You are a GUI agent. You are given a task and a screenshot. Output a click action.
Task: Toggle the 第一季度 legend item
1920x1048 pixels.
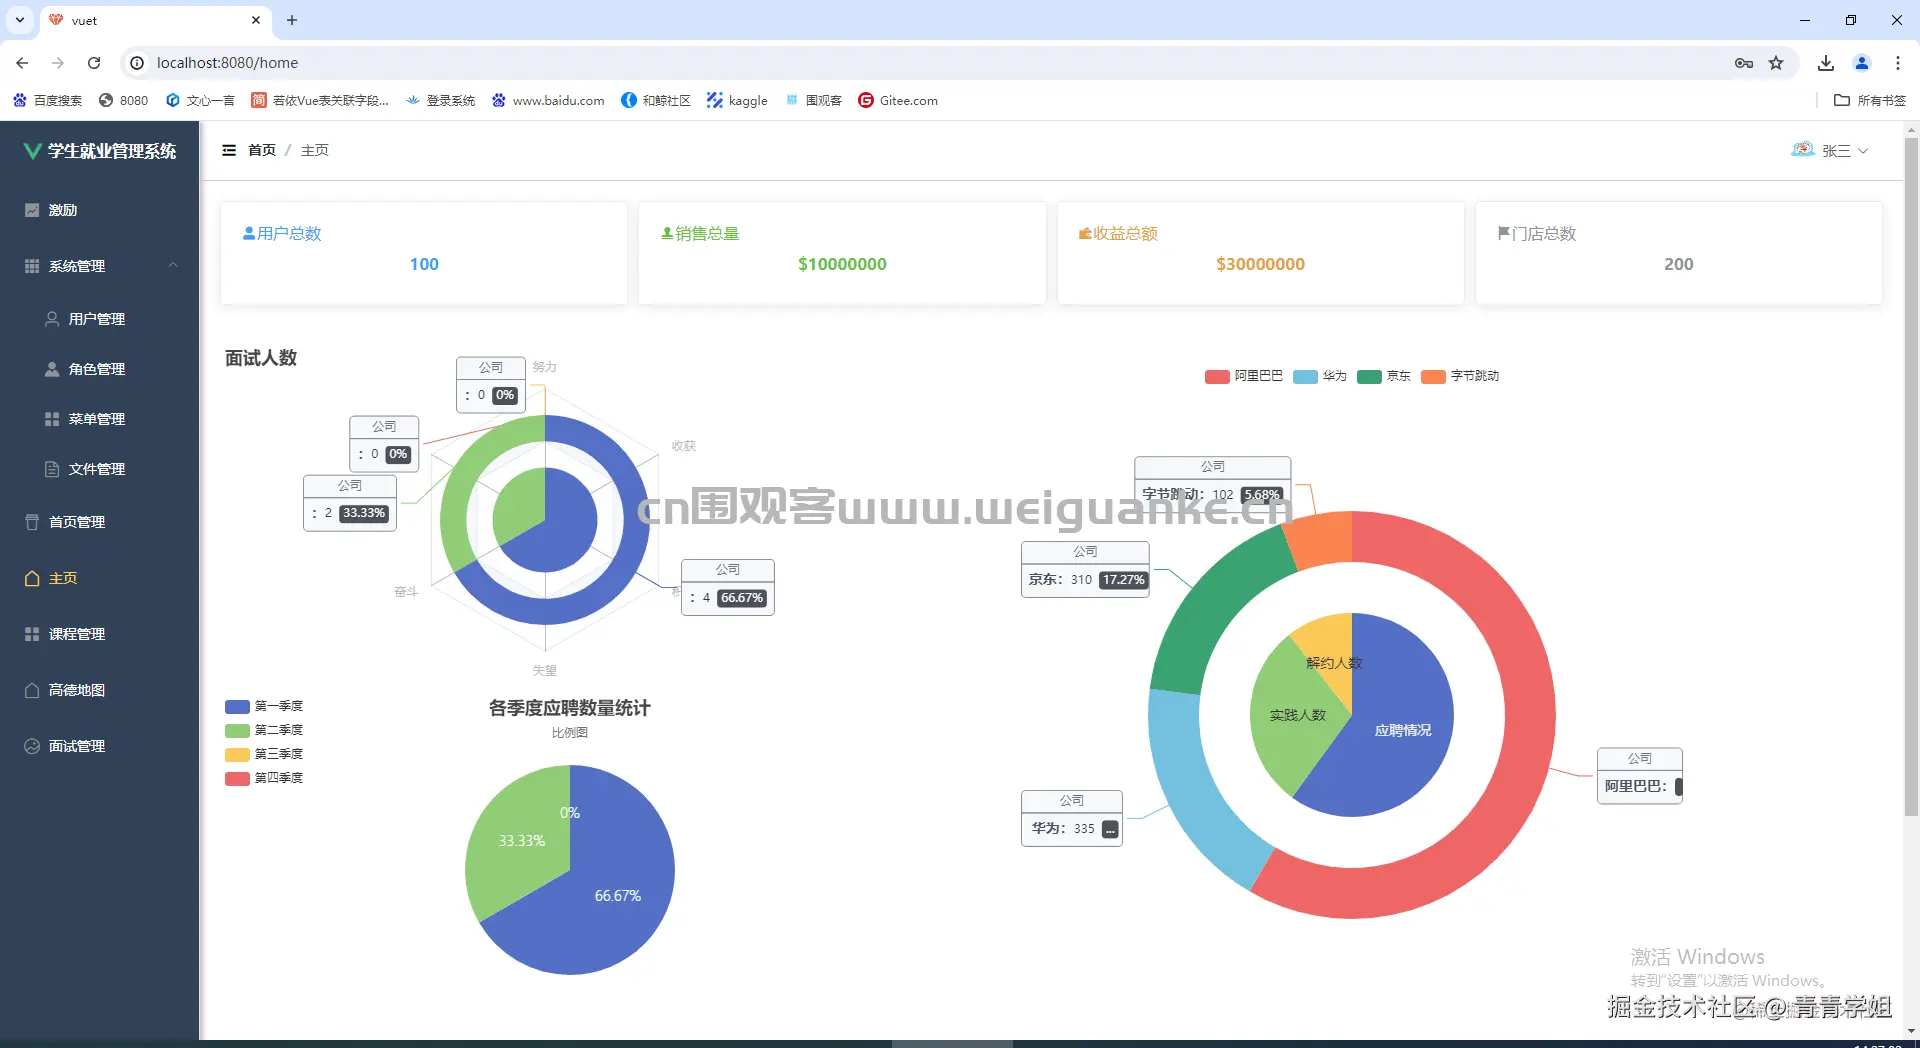(264, 706)
